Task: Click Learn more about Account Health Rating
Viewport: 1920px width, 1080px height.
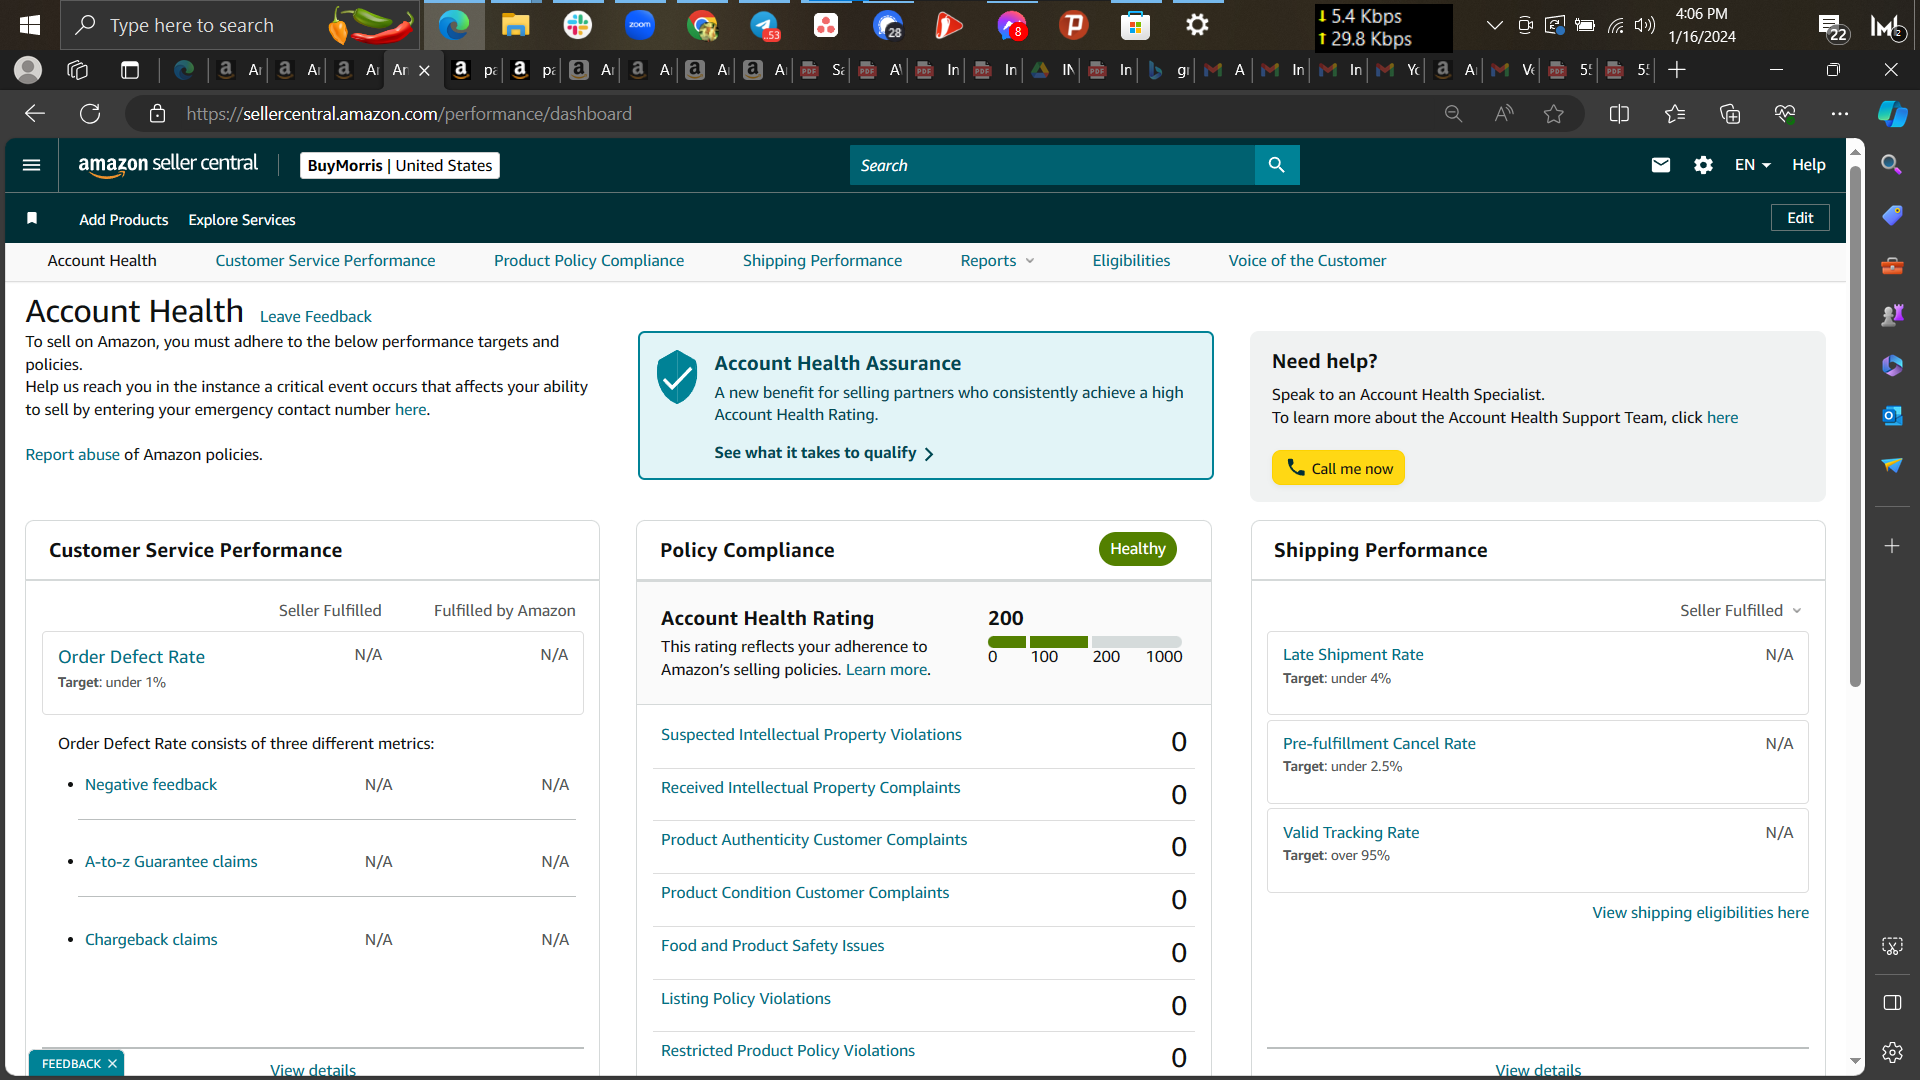Action: click(886, 670)
